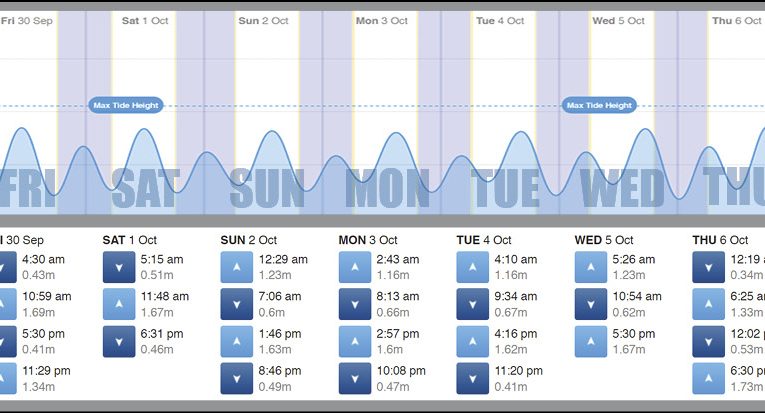Image resolution: width=765 pixels, height=413 pixels.
Task: Click the high tide arrow for Sat 11:48 am
Action: coord(118,304)
